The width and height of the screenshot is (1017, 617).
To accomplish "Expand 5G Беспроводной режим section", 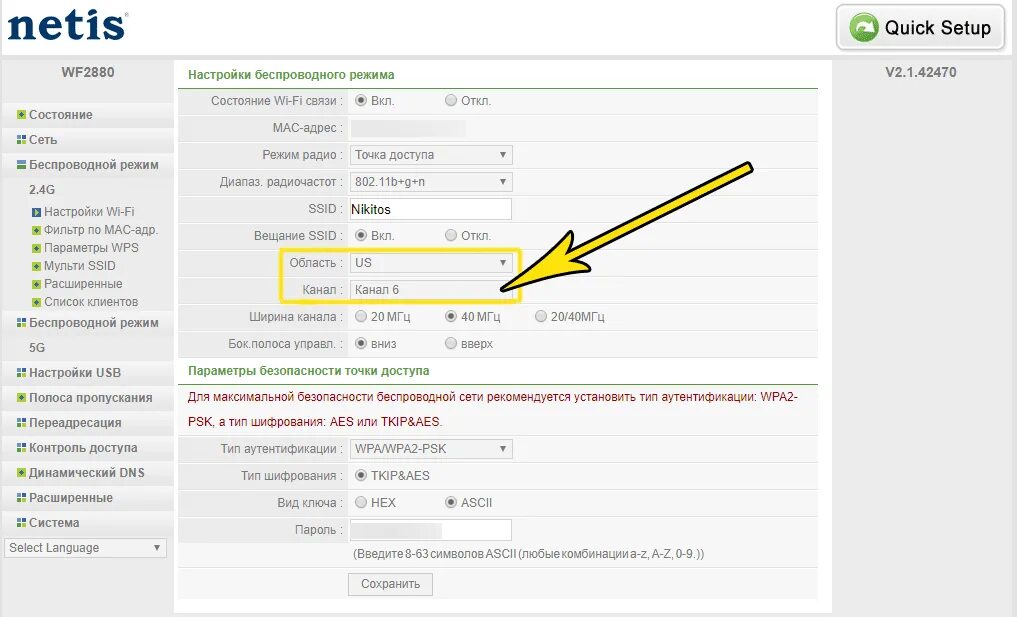I will click(93, 322).
